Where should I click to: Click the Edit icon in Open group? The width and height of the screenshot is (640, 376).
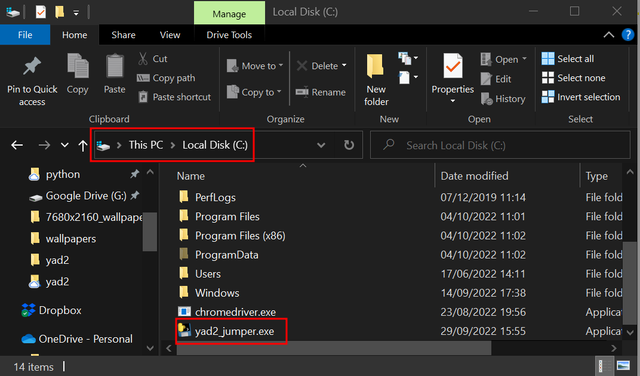point(486,79)
